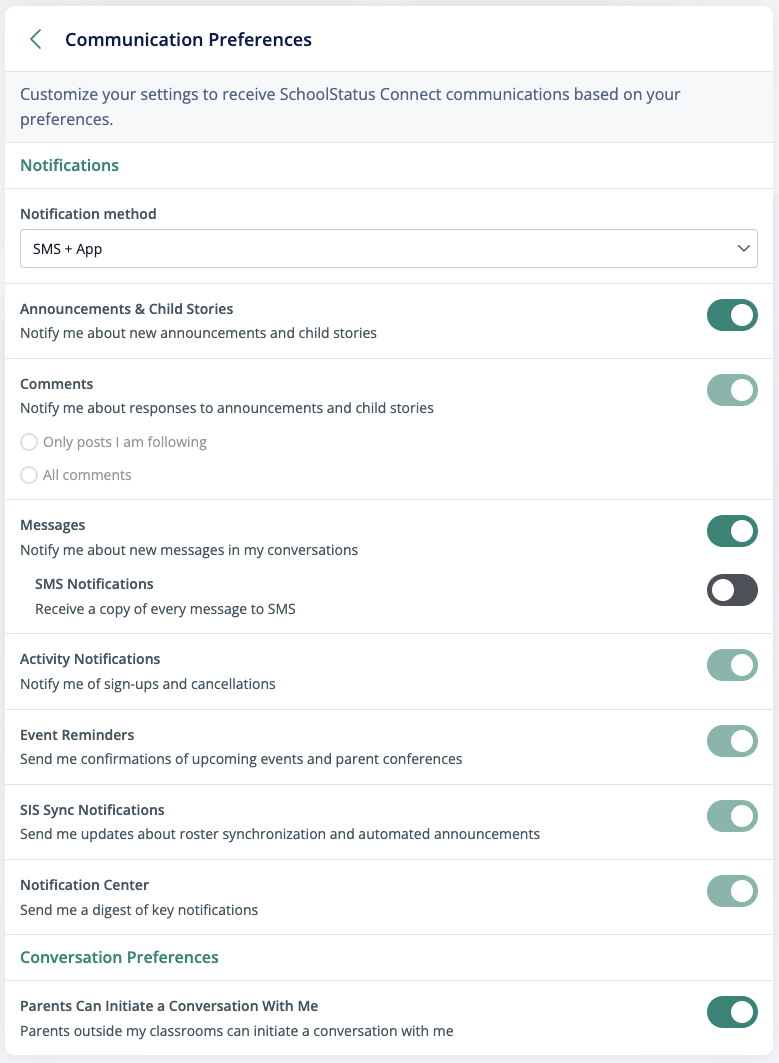779x1063 pixels.
Task: Click the back arrow icon
Action: pyautogui.click(x=36, y=40)
